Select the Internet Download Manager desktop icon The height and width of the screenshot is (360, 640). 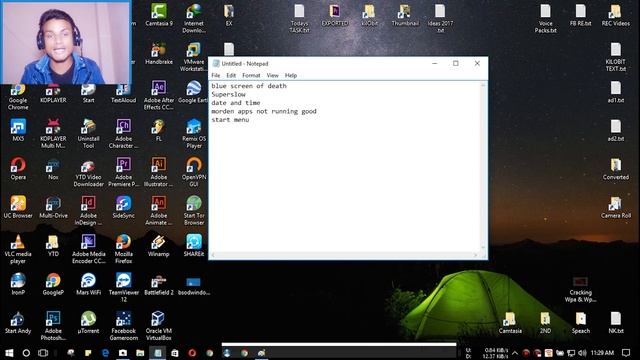coord(194,18)
